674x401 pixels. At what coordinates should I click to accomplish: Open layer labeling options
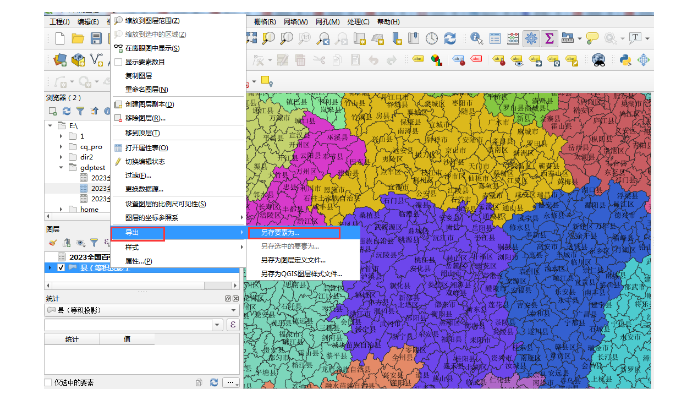tap(418, 60)
